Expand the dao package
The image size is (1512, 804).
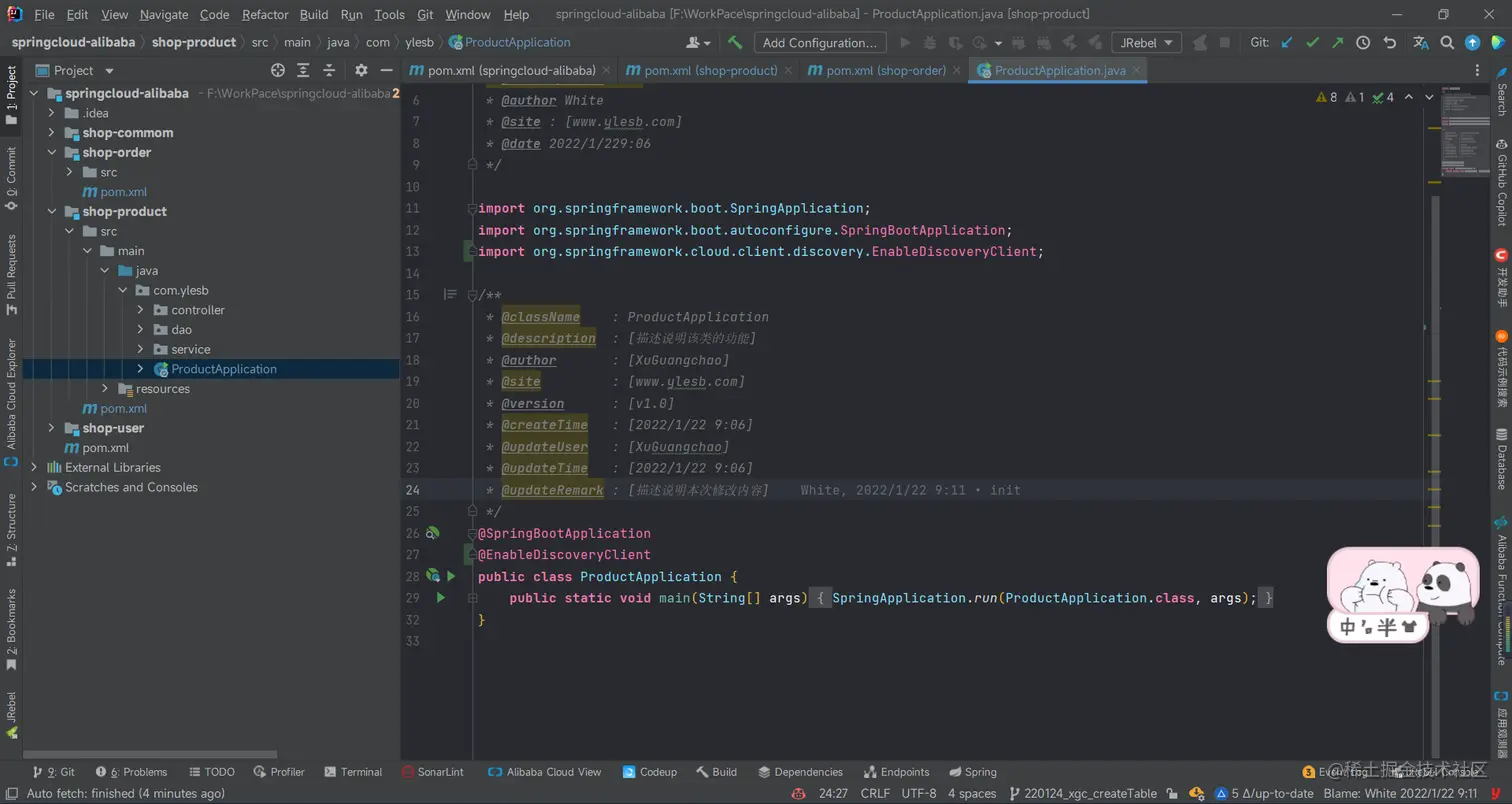point(141,329)
